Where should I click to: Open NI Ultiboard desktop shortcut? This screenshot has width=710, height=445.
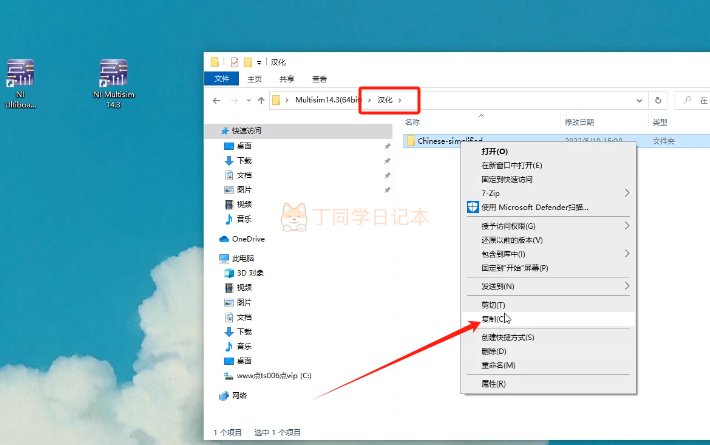(x=20, y=84)
